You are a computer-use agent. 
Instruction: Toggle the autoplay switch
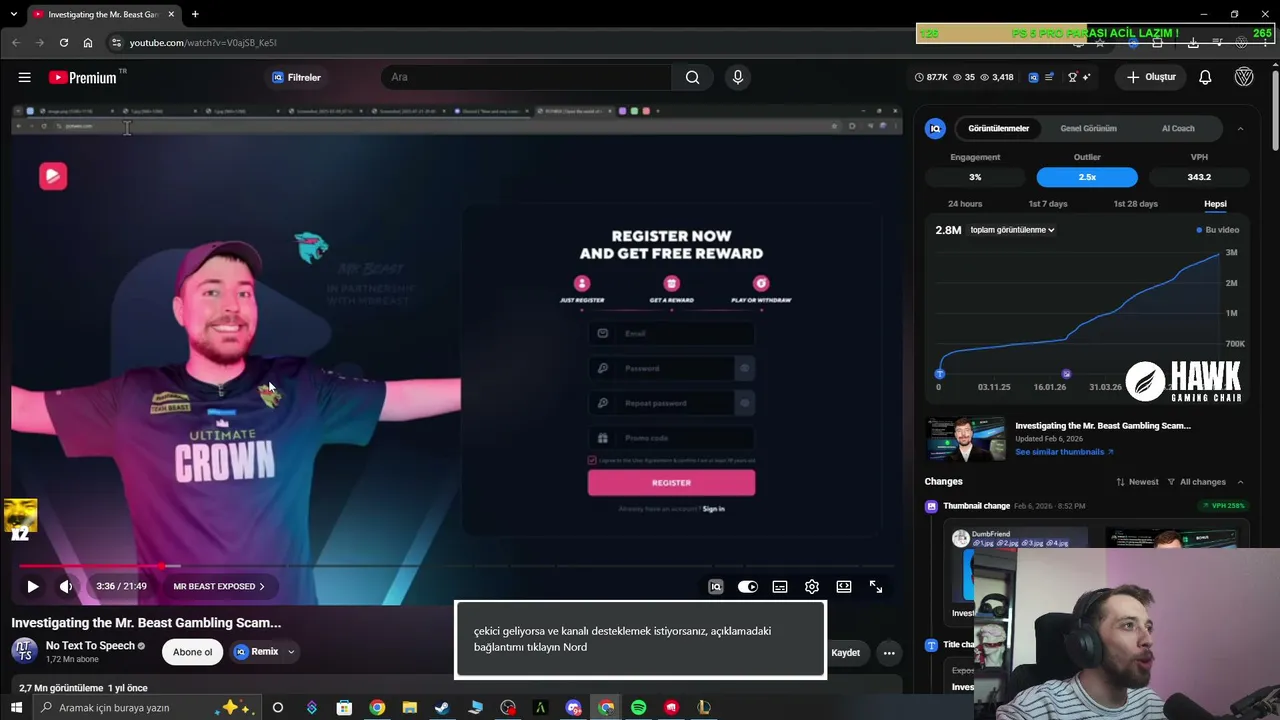748,587
